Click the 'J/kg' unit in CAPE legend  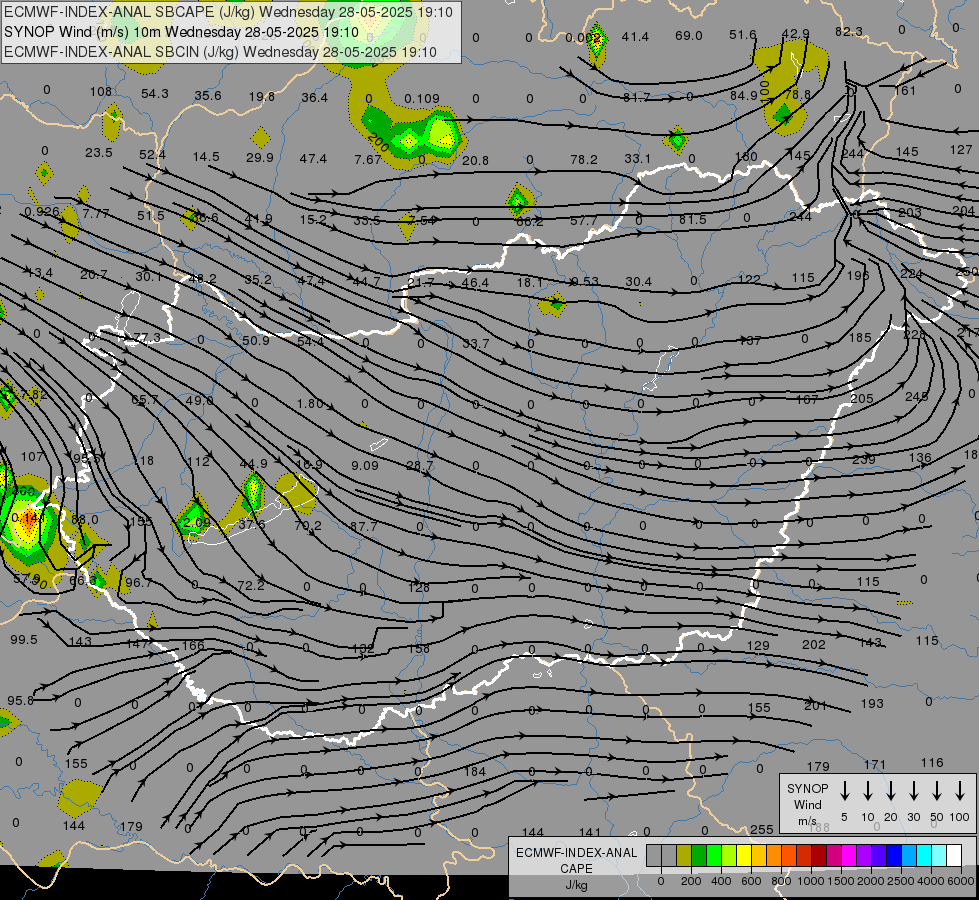point(576,885)
